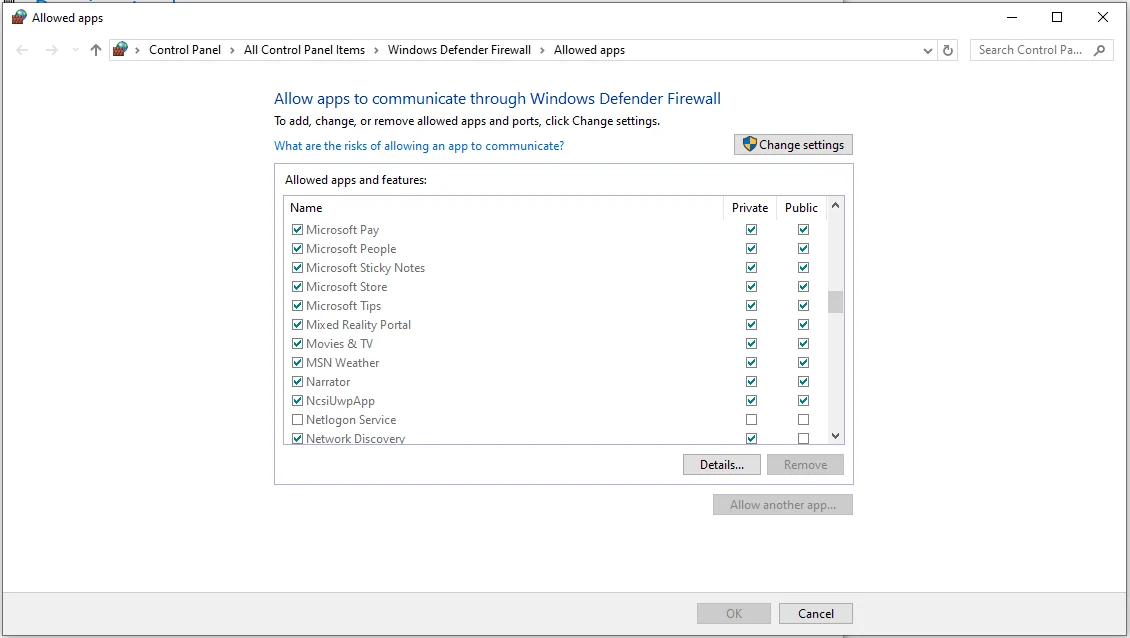Click the Up one level arrow
The image size is (1130, 638).
click(x=96, y=50)
